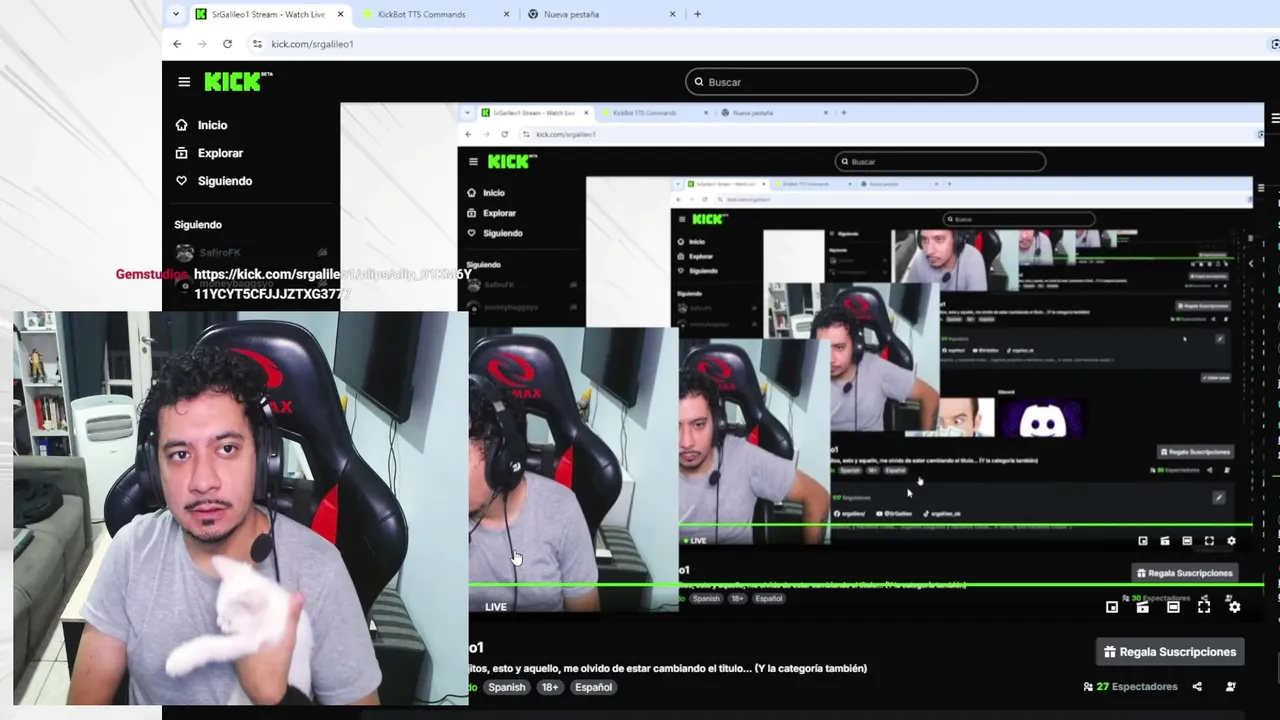Click theater icon in the embedded stream player
1280x720 pixels.
tap(1187, 541)
